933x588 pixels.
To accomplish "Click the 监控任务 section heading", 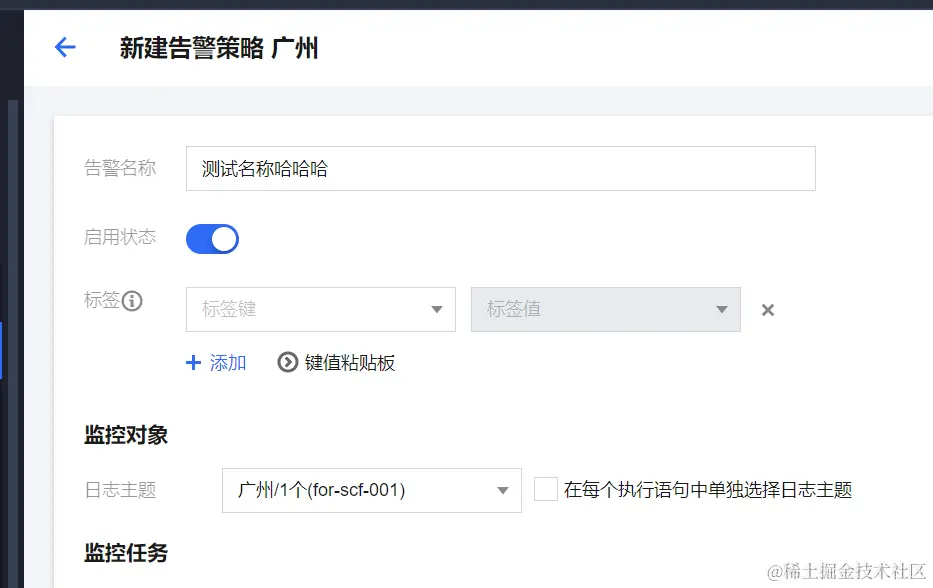I will [124, 553].
